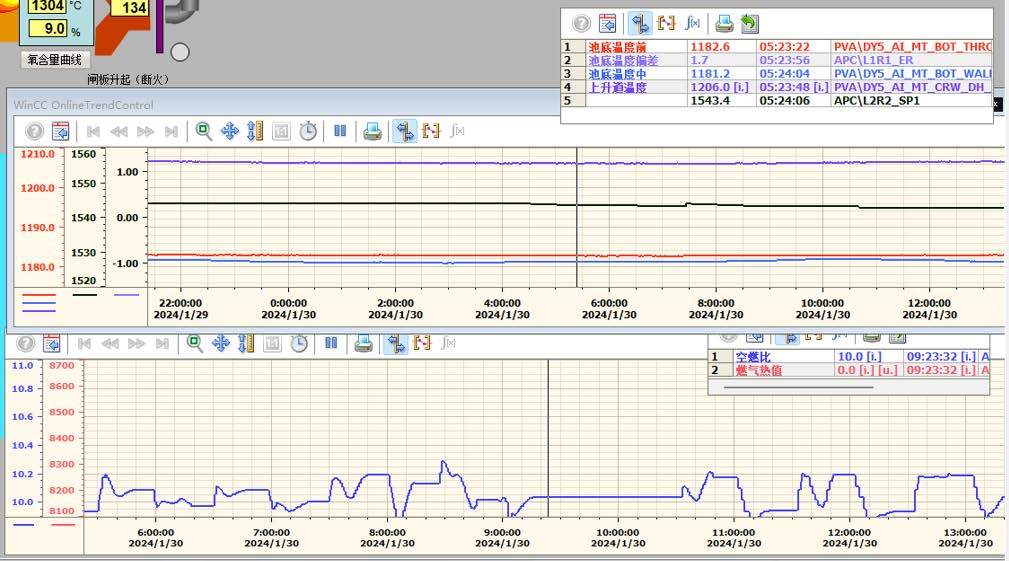Open configuration dialog in ruler table window
Screen dimensions: 1009x561
607,24
